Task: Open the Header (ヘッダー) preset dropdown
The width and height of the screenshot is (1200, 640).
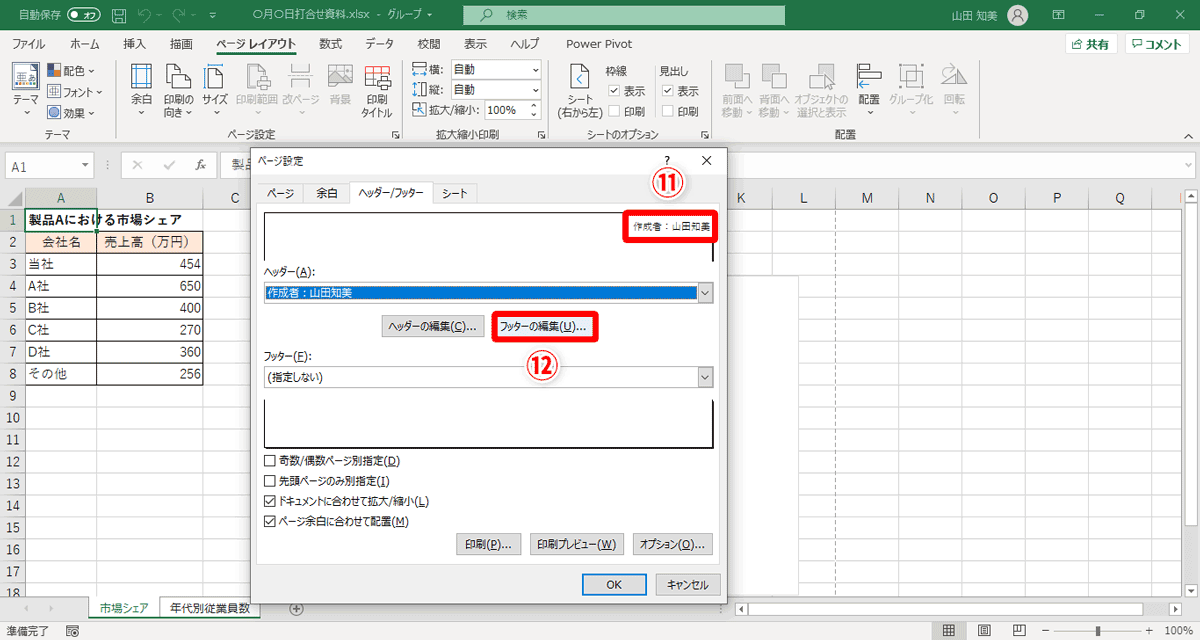Action: click(705, 293)
